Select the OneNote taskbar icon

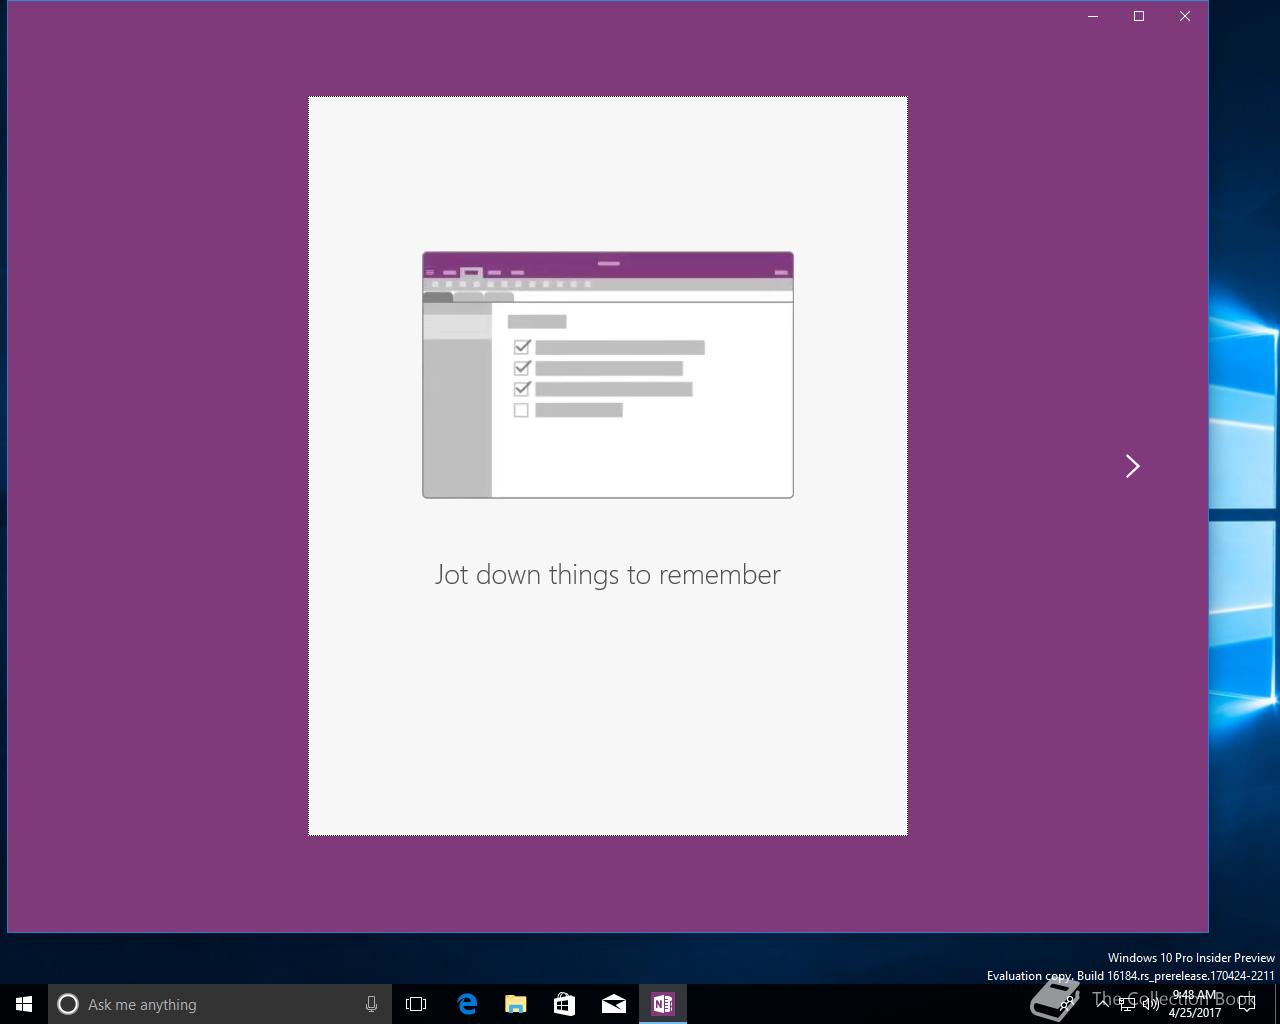click(662, 1004)
